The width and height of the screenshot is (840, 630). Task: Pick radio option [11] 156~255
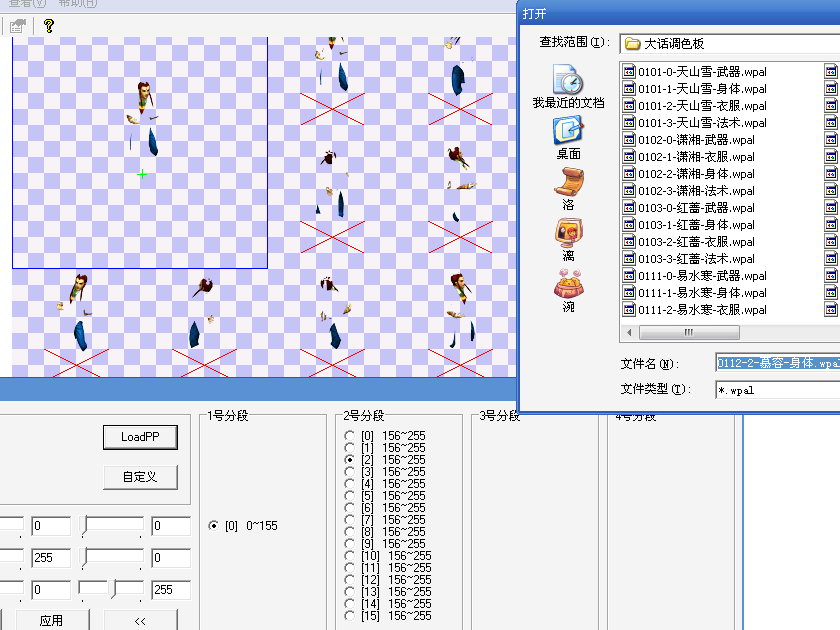pyautogui.click(x=349, y=567)
